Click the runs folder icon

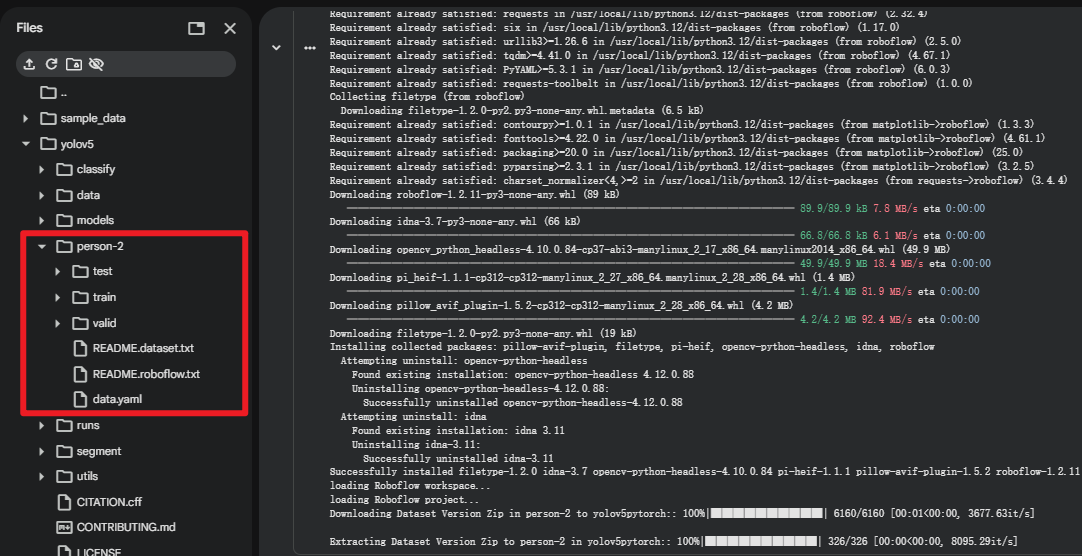point(65,425)
